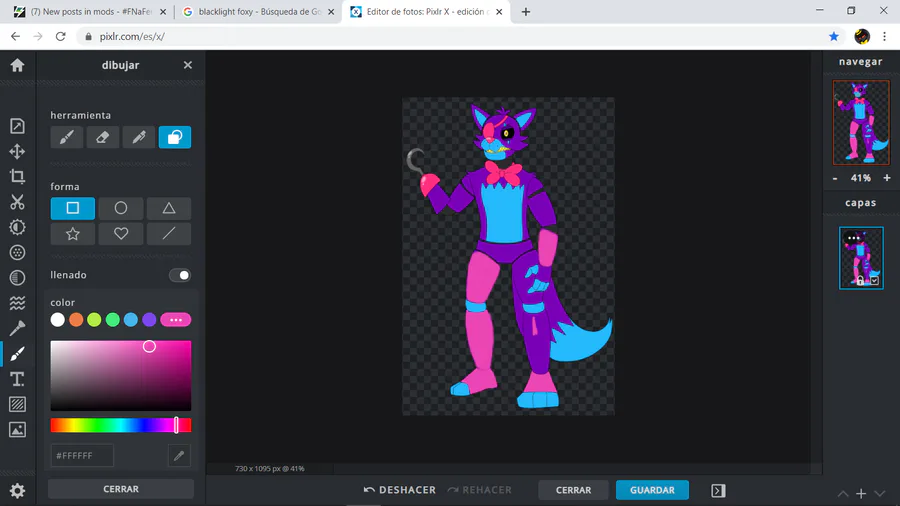Click REHACER redo button
This screenshot has width=900, height=506.
(480, 490)
